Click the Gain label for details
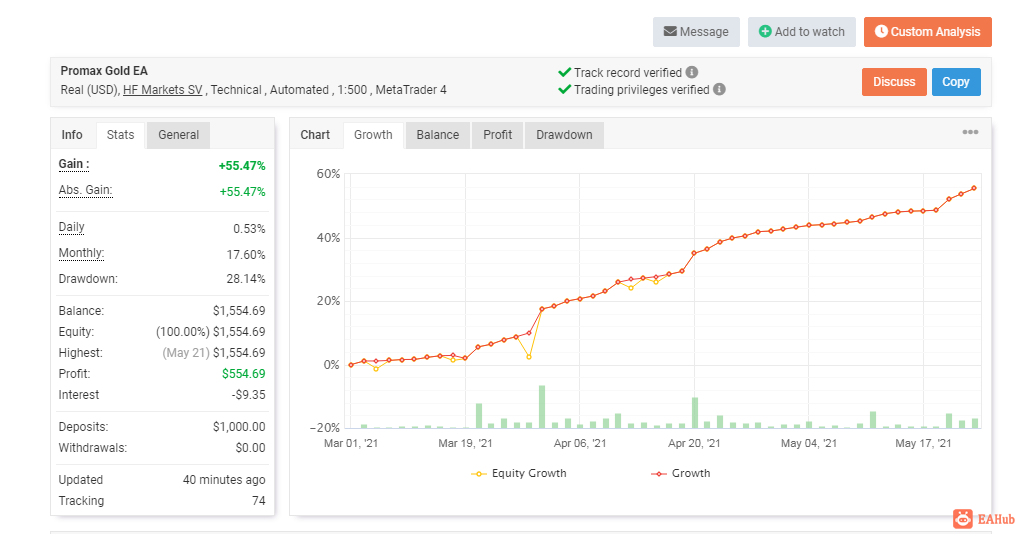The width and height of the screenshot is (1024, 534). (74, 164)
